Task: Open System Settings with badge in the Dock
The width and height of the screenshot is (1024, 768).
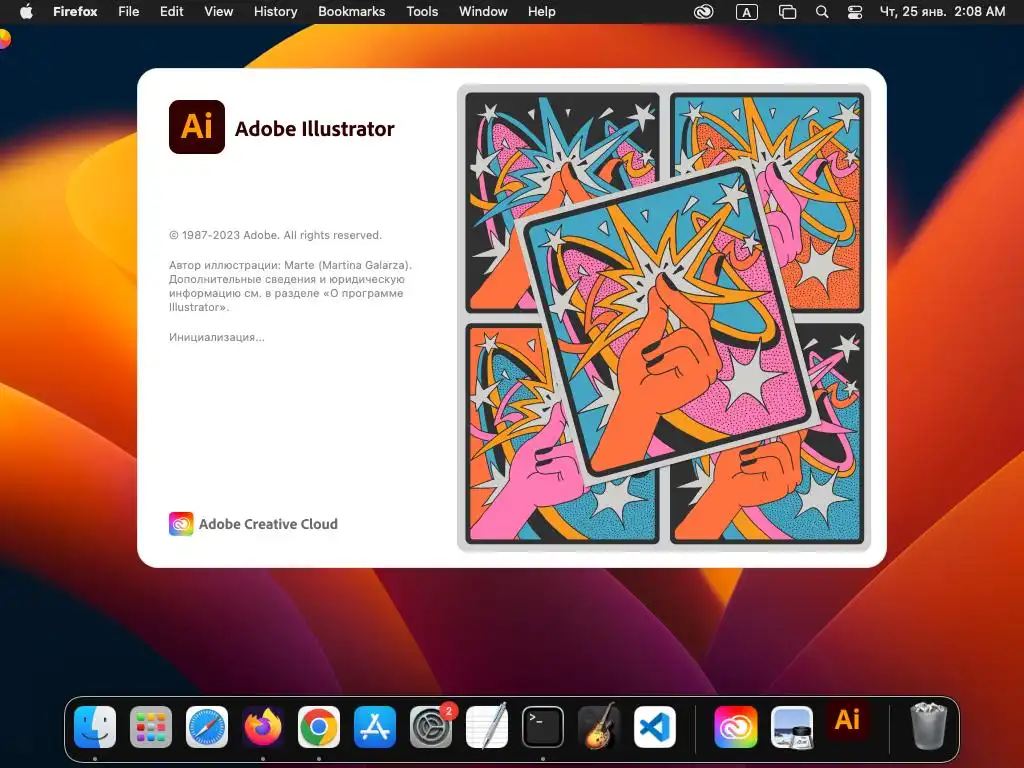Action: (x=431, y=727)
